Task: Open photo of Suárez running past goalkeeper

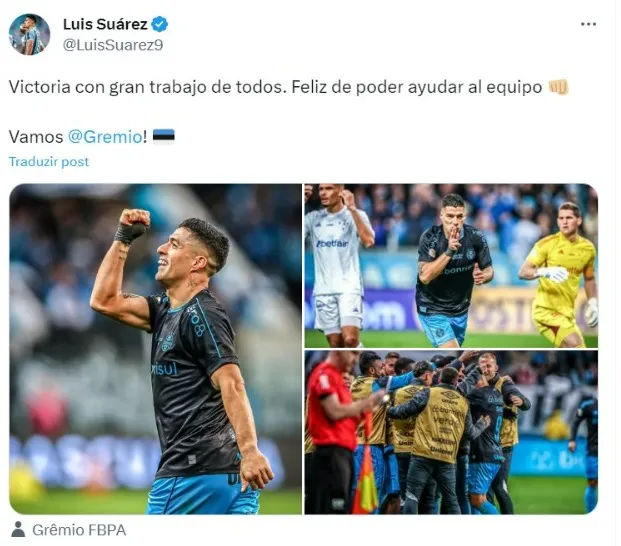Action: 451,266
